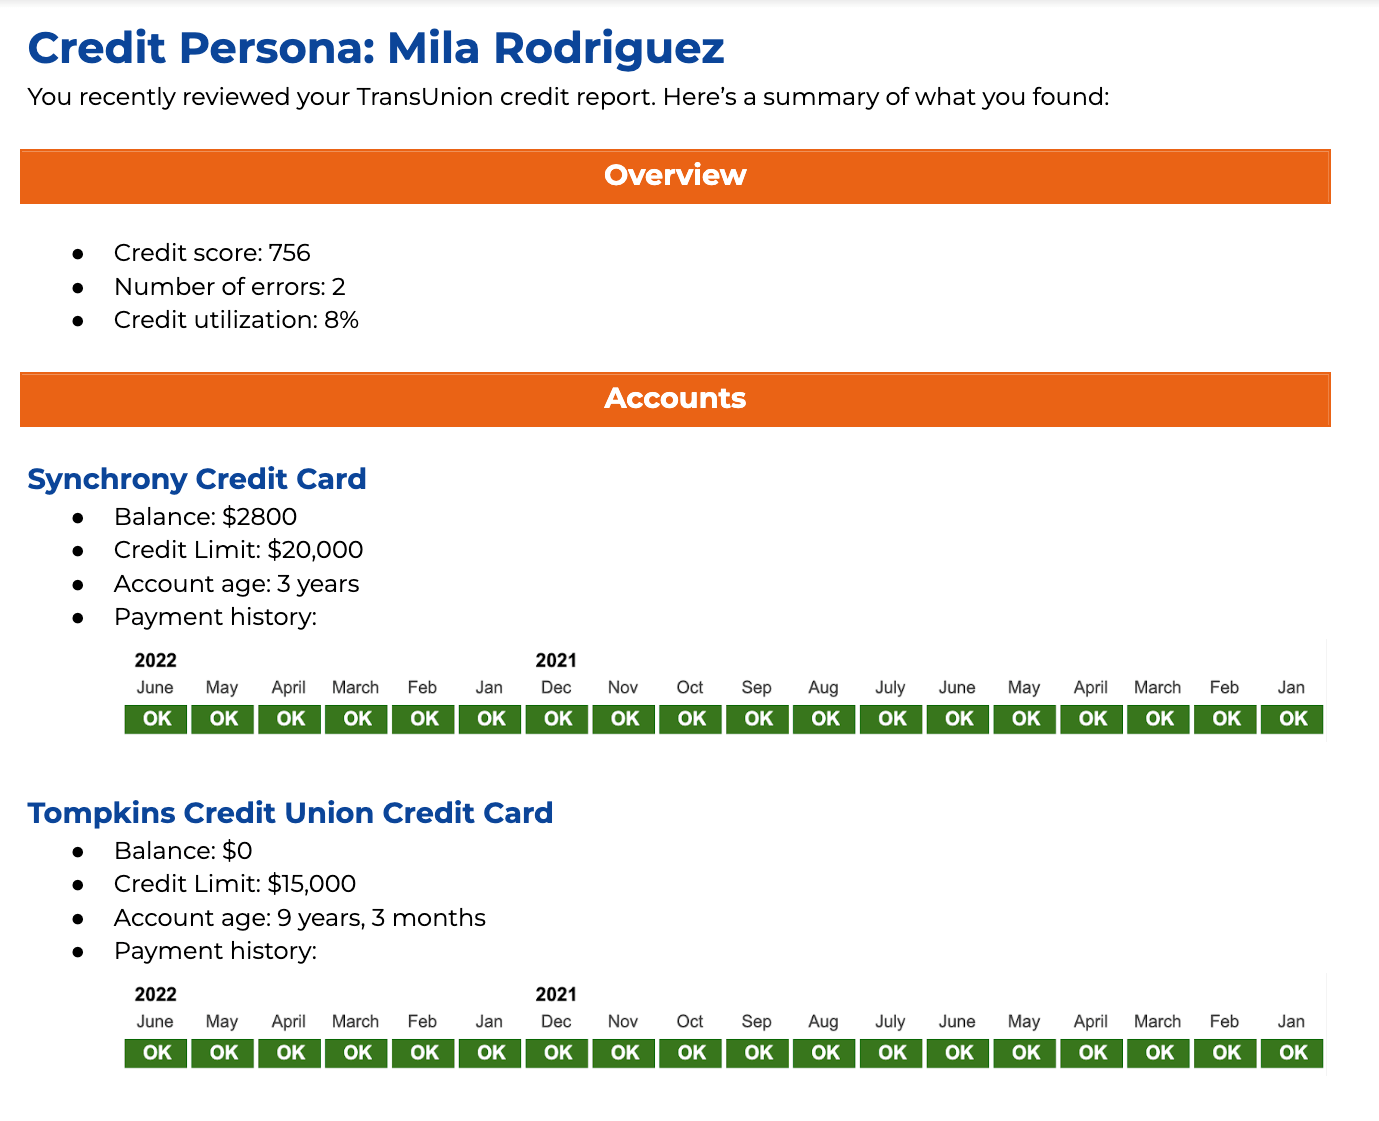The height and width of the screenshot is (1121, 1379).
Task: Click Tompkins Balance: $0 line
Action: point(183,851)
